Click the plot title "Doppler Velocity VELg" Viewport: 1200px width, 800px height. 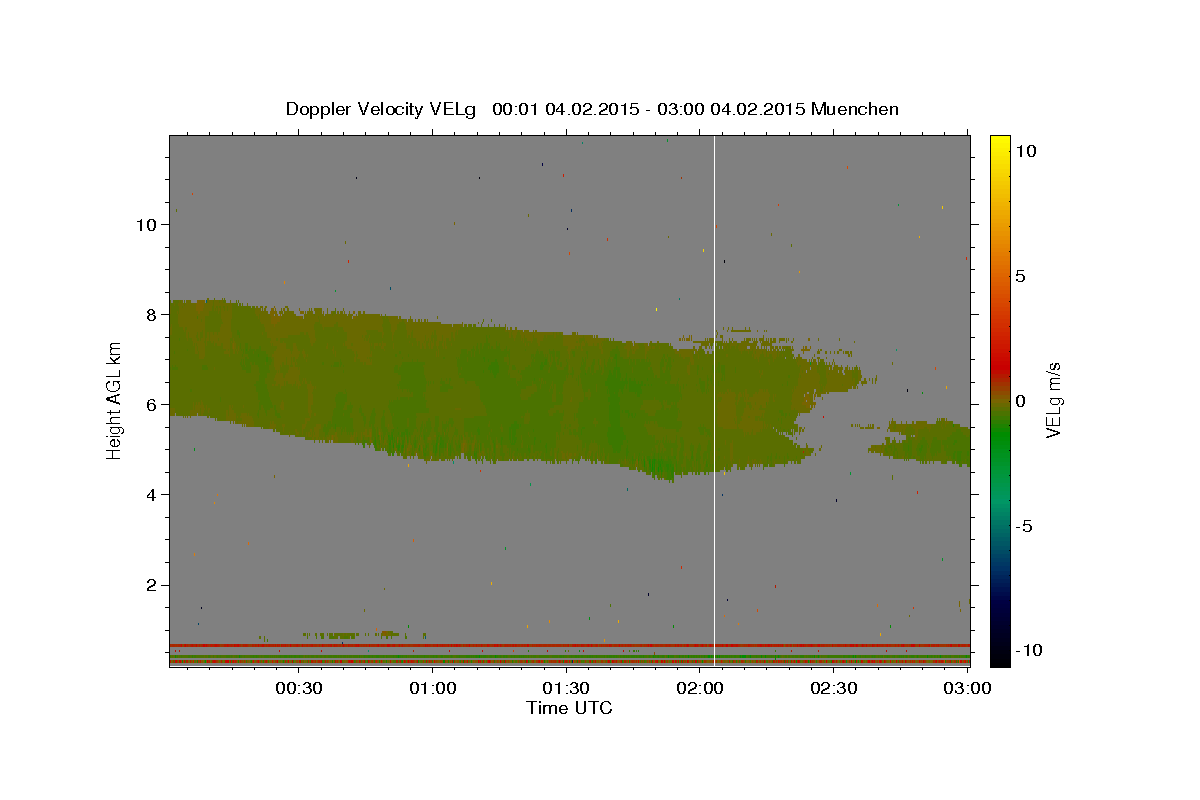click(x=380, y=109)
